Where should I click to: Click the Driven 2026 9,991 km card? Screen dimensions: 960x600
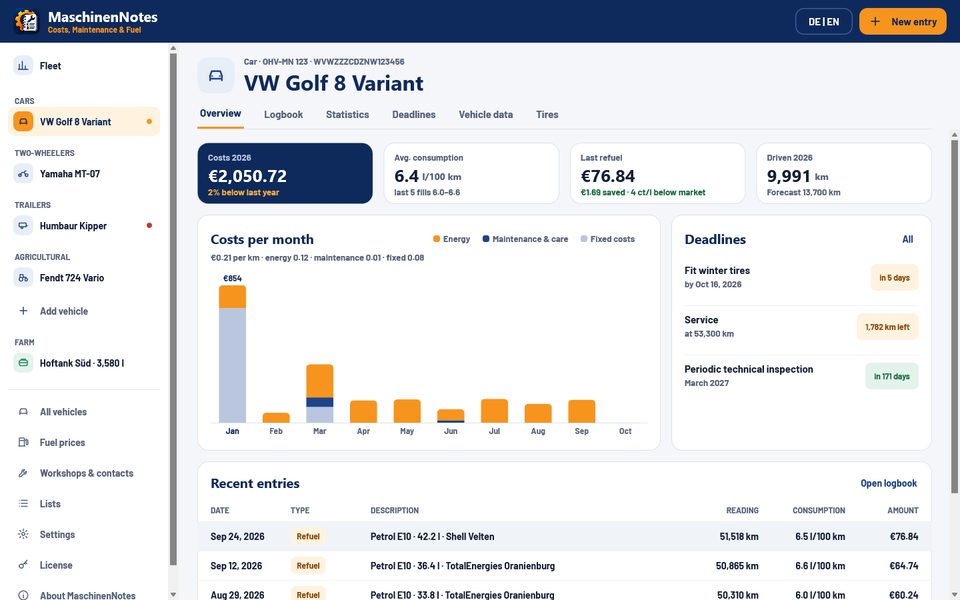pyautogui.click(x=844, y=173)
